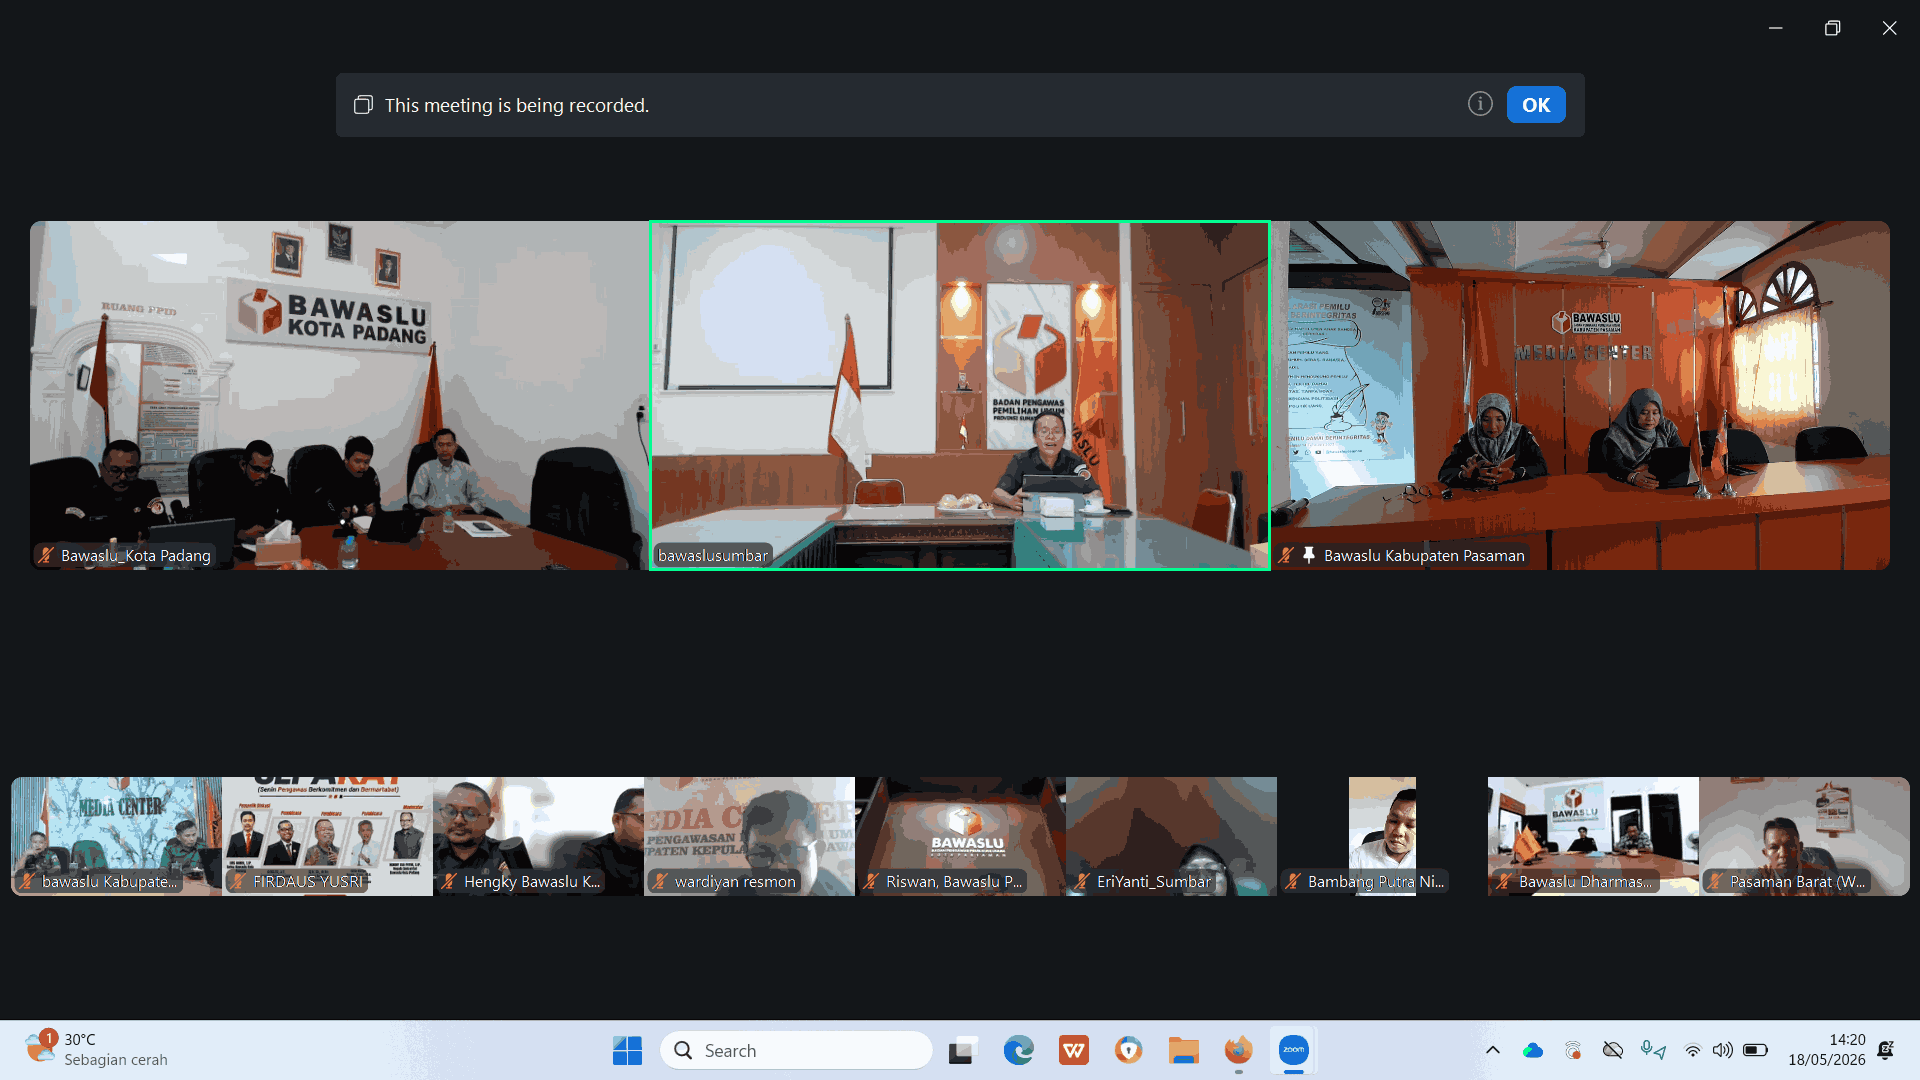Close the Zoom meeting window

[x=1889, y=28]
